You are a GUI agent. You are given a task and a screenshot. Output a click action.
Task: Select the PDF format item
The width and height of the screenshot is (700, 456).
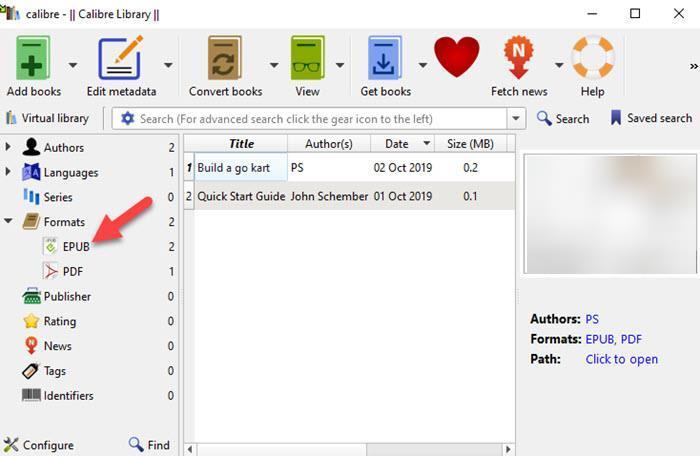point(72,272)
